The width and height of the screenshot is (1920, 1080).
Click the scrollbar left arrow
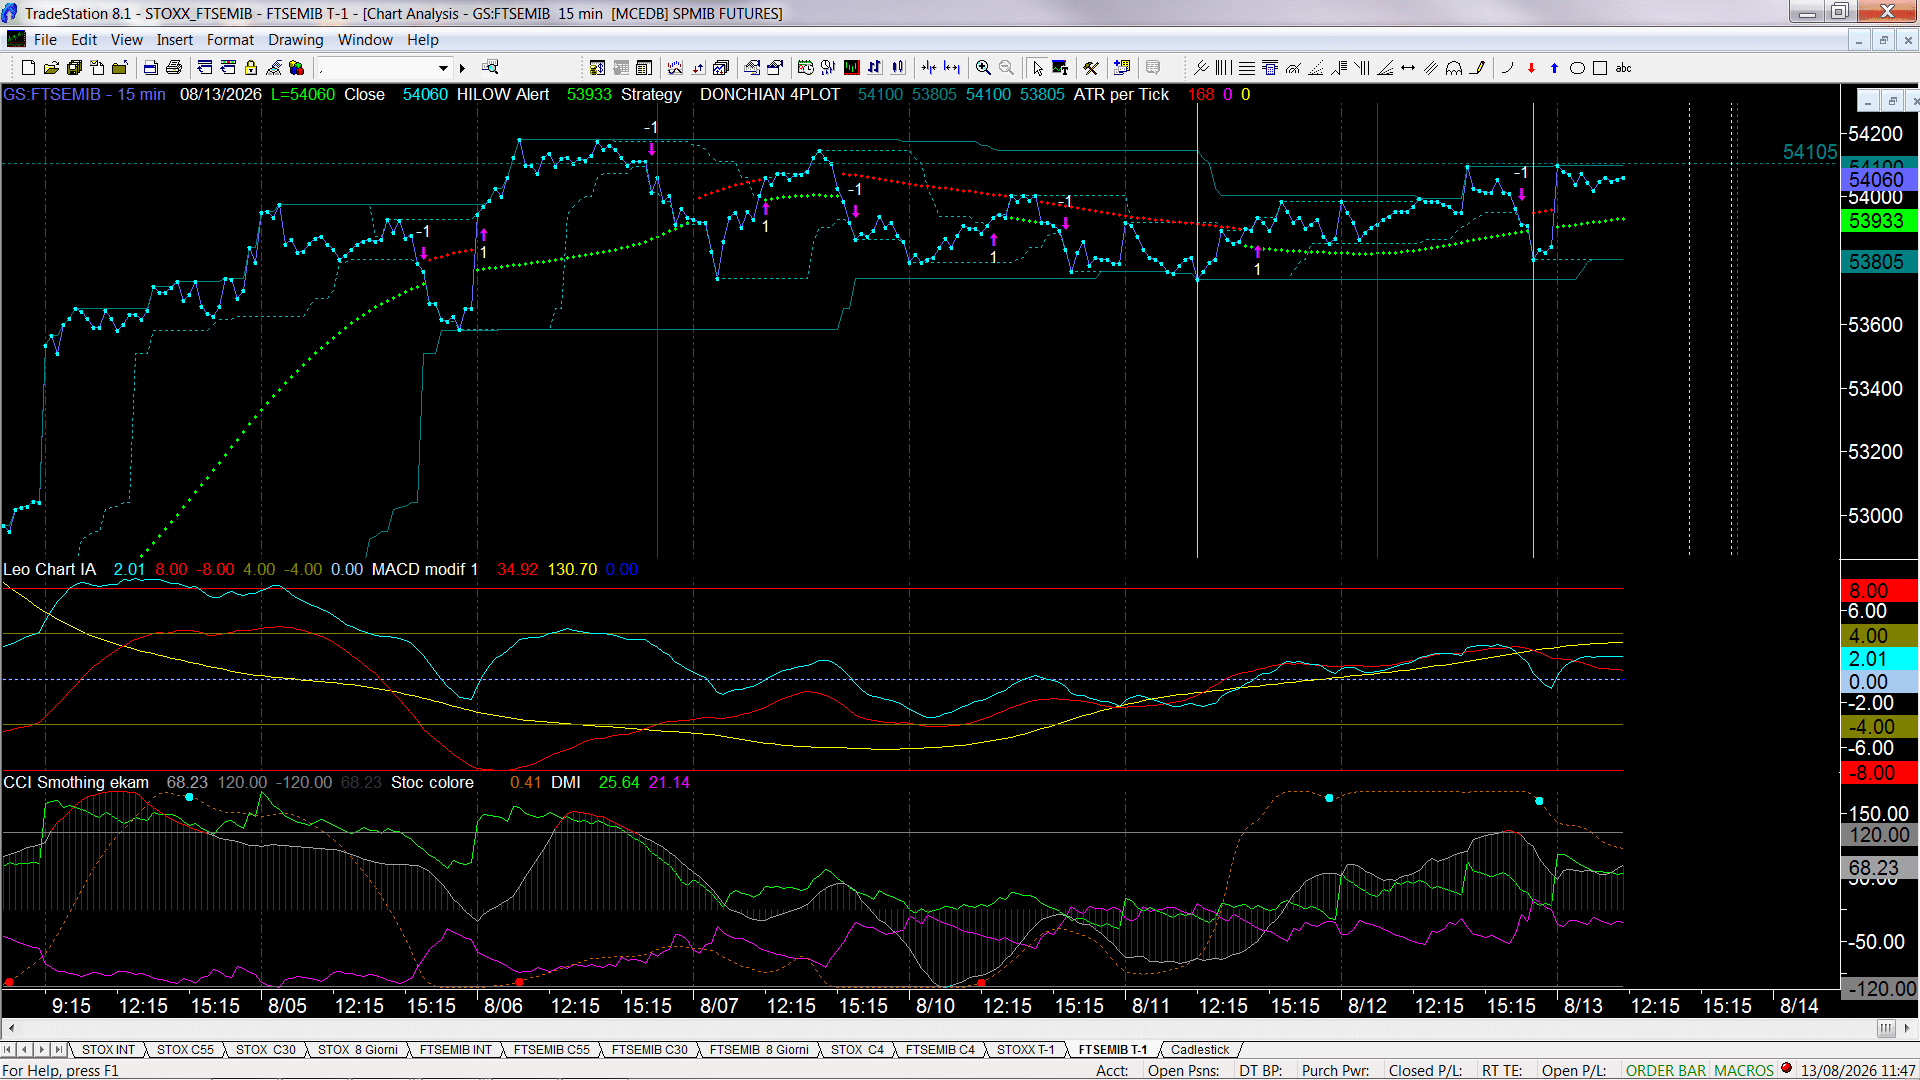[11, 1028]
